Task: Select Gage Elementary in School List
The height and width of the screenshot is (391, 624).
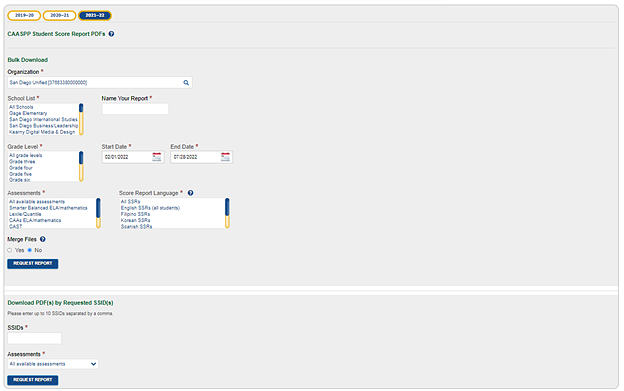Action: [x=28, y=113]
